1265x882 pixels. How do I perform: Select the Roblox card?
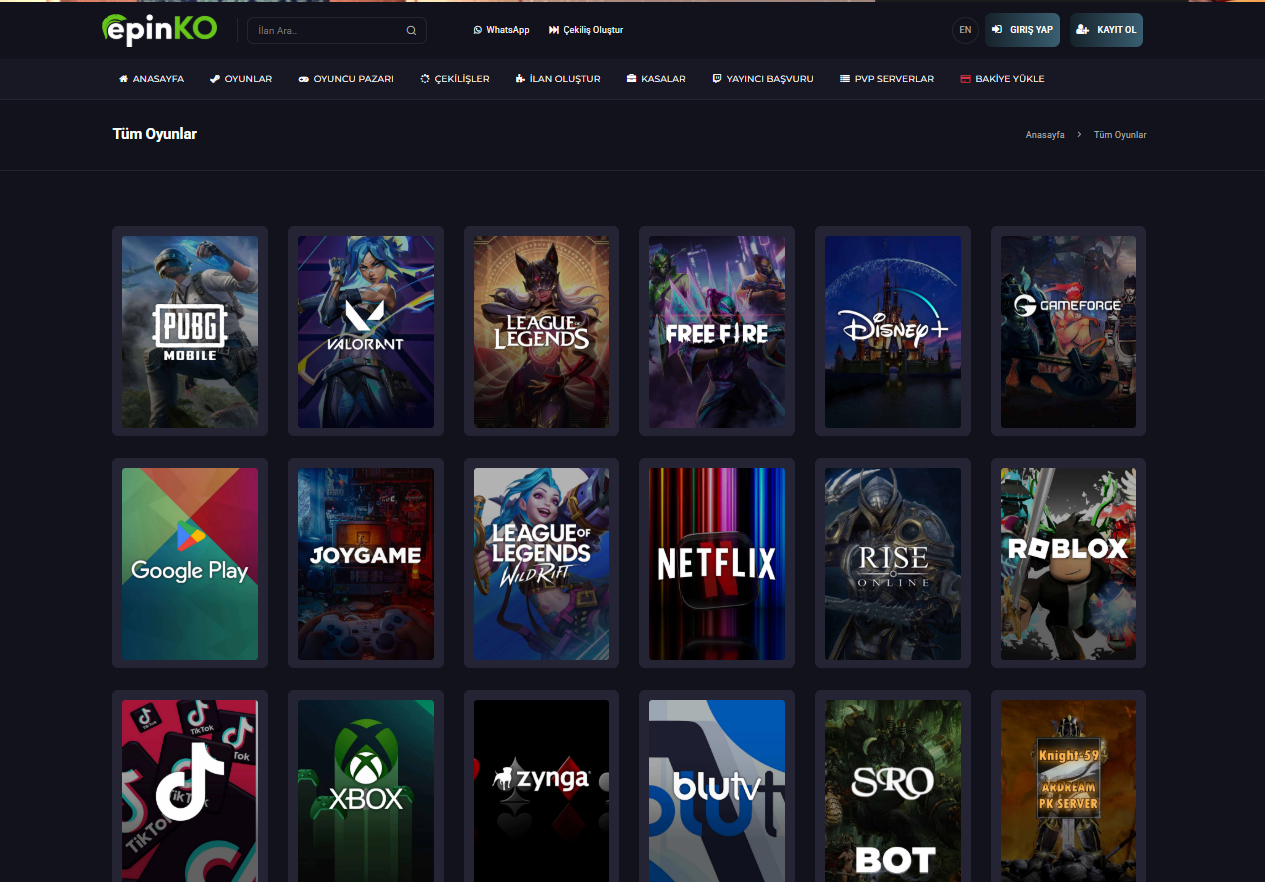pos(1069,563)
